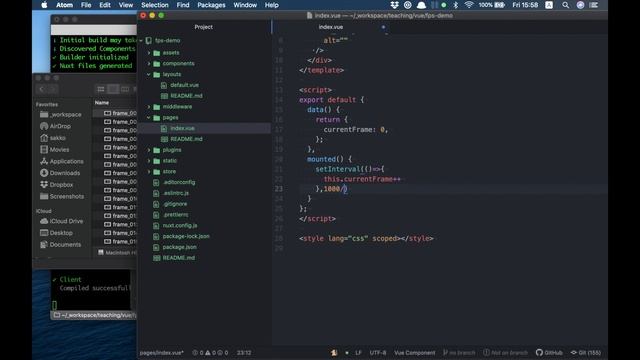
Task: Click the Bluetooth status icon
Action: pos(456,5)
